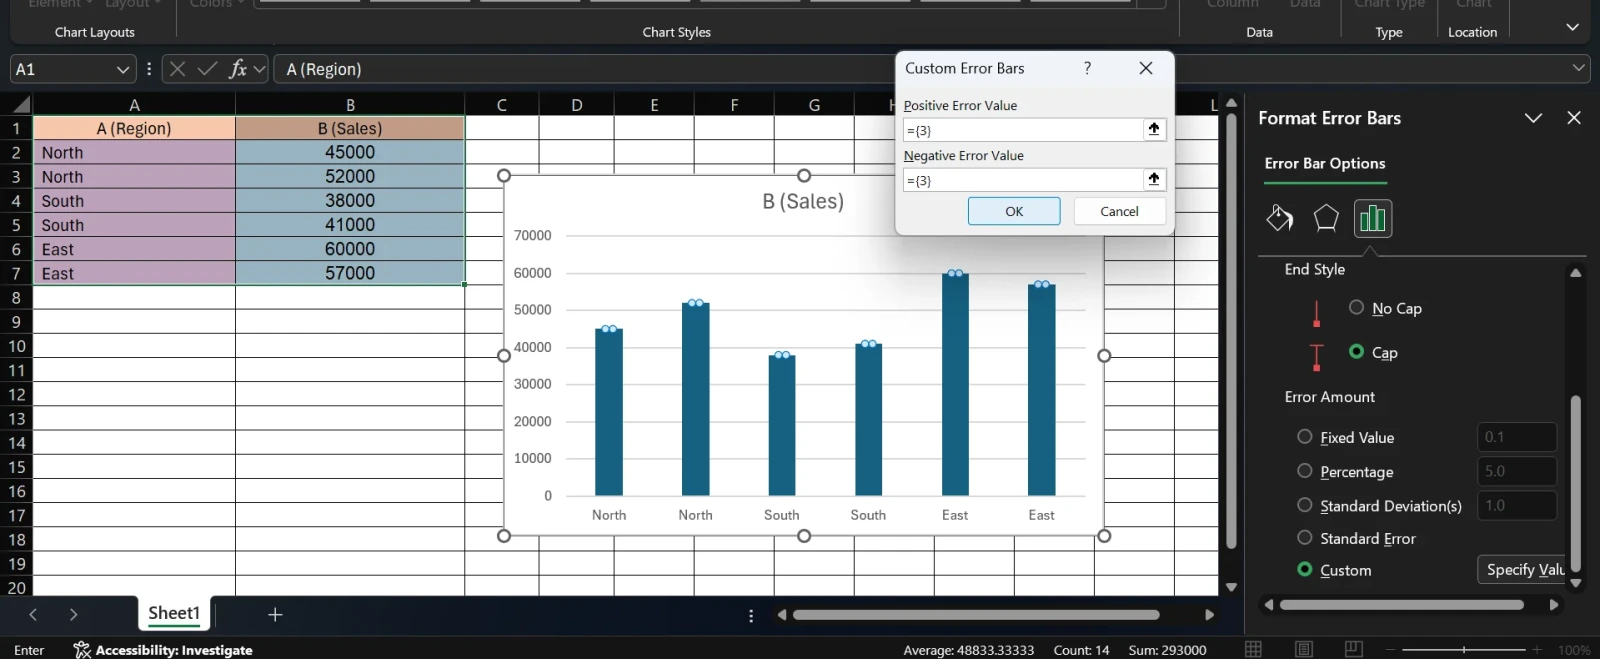Click the horizontal sheet scrollbar
The image size is (1600, 659).
tap(976, 615)
